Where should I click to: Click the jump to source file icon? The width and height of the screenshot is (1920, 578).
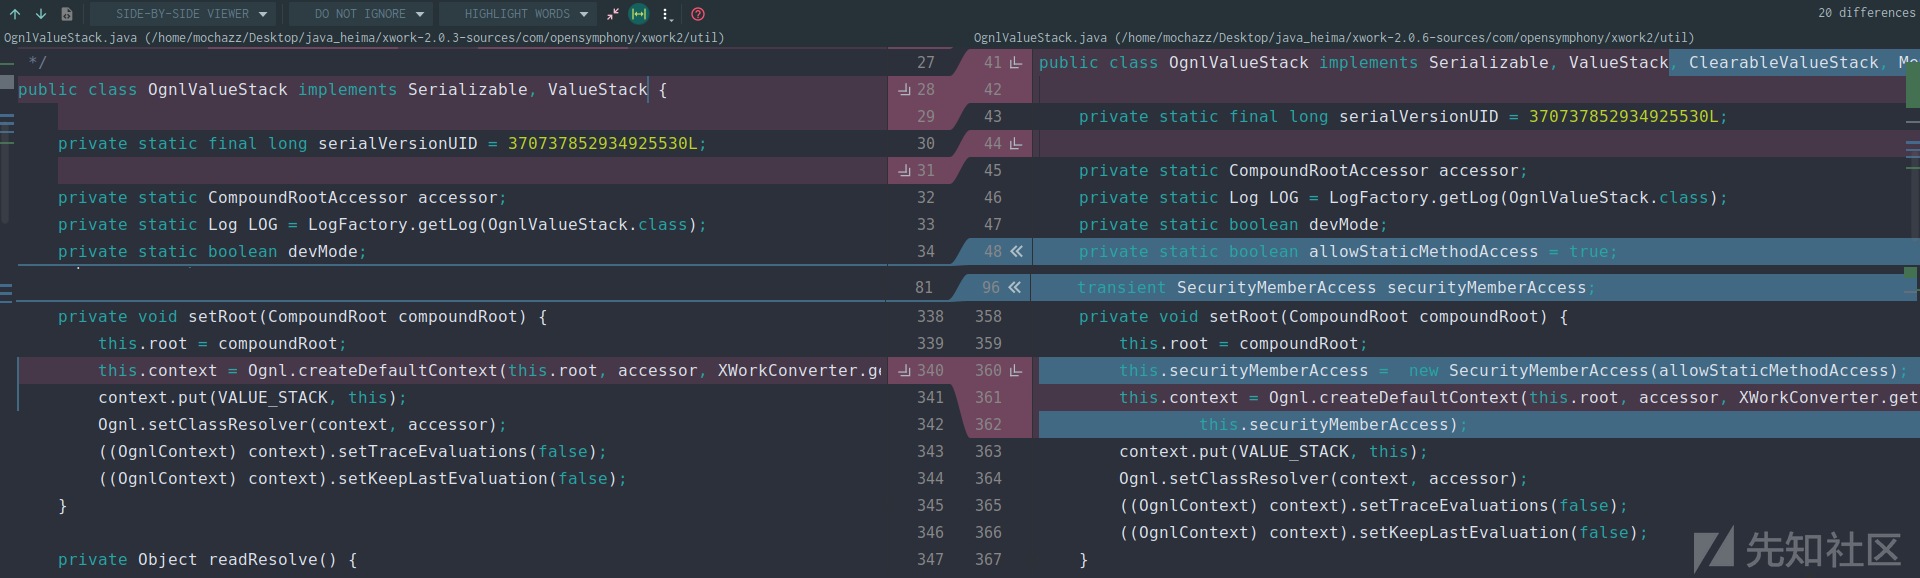pyautogui.click(x=67, y=14)
